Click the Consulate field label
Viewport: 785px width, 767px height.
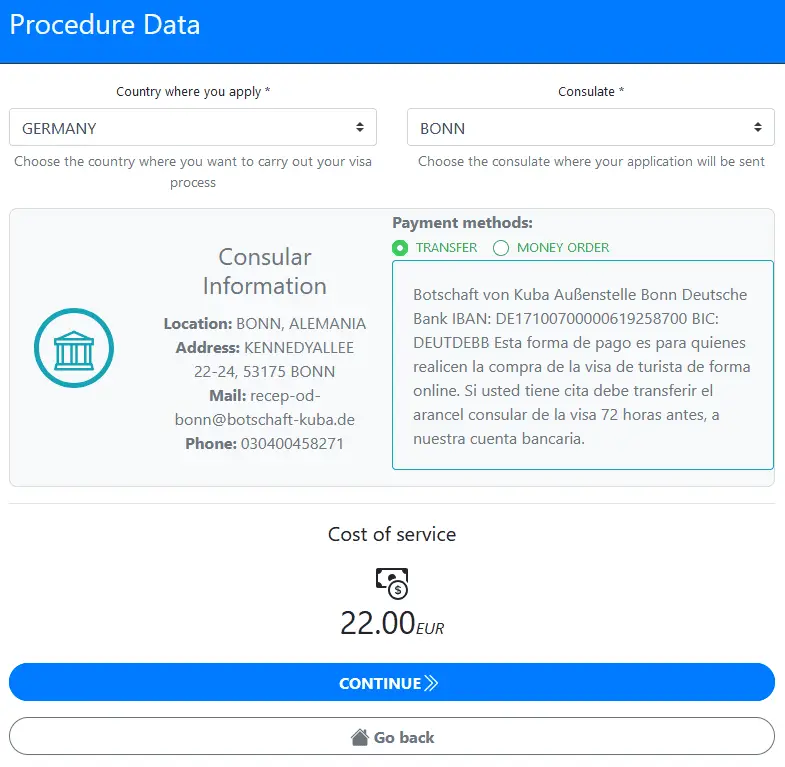tap(590, 91)
